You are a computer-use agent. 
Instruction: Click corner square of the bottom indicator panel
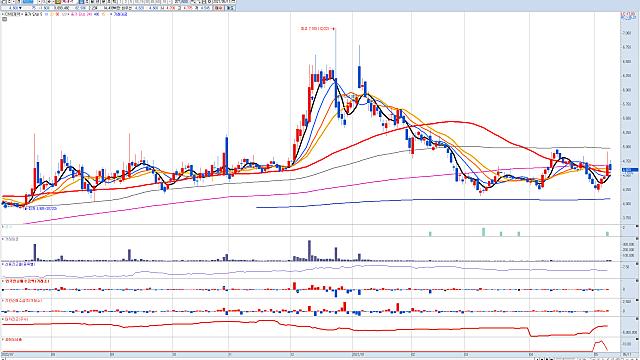pyautogui.click(x=637, y=340)
